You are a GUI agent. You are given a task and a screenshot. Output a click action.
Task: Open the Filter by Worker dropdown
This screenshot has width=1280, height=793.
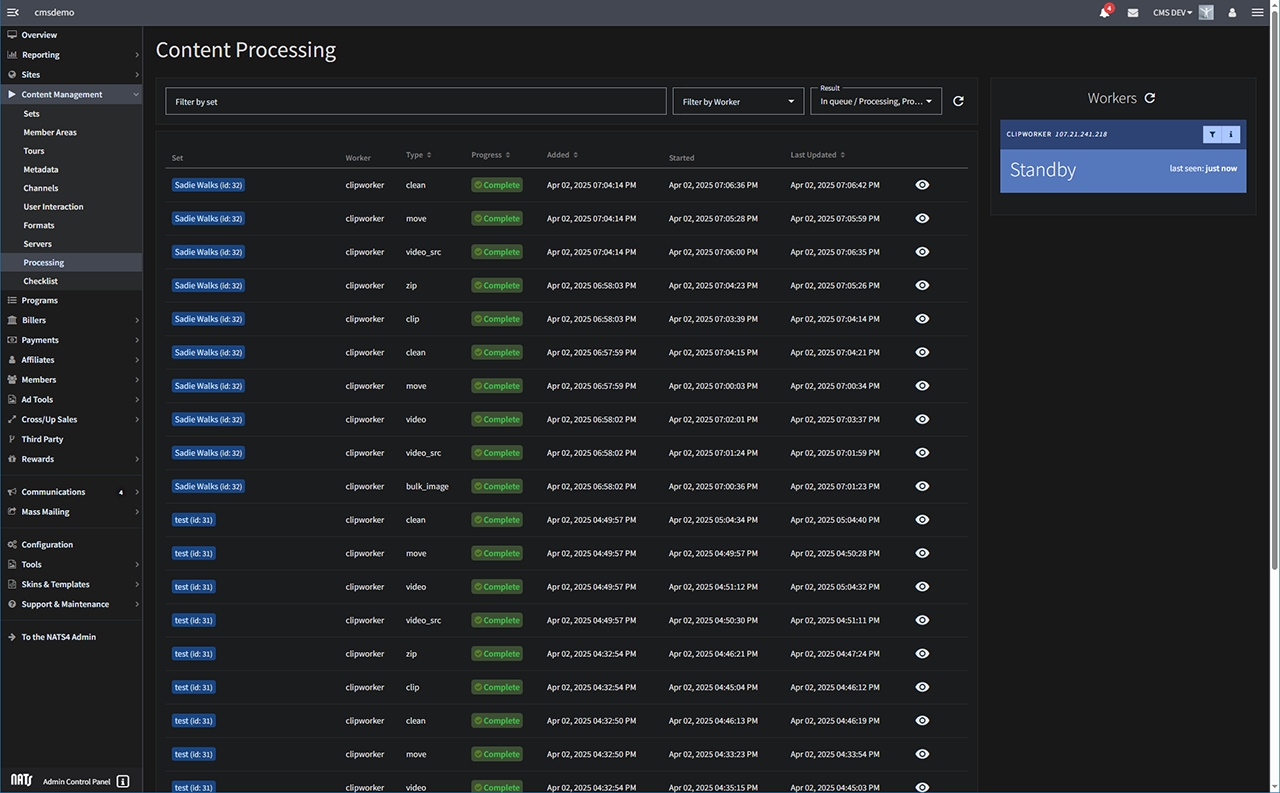tap(738, 101)
